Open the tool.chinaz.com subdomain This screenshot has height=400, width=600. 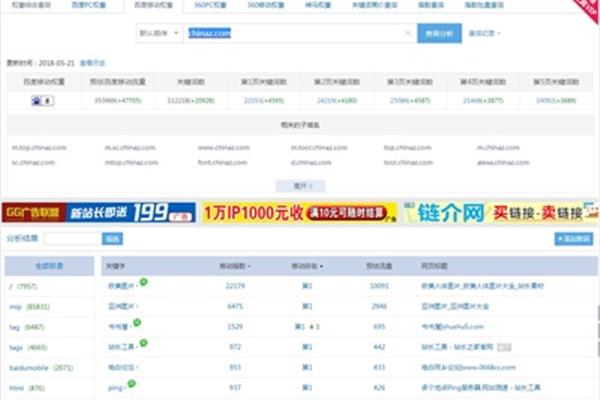[x=408, y=163]
